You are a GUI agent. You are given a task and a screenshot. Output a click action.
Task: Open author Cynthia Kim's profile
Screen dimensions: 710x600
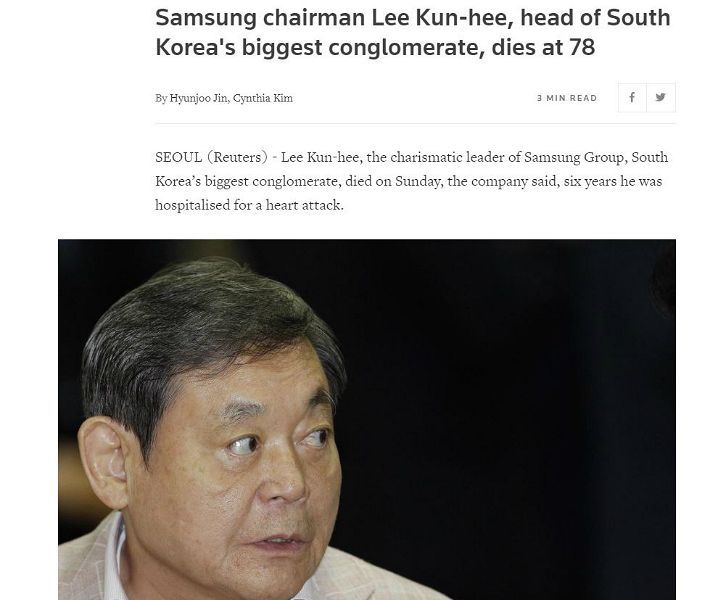coord(263,98)
